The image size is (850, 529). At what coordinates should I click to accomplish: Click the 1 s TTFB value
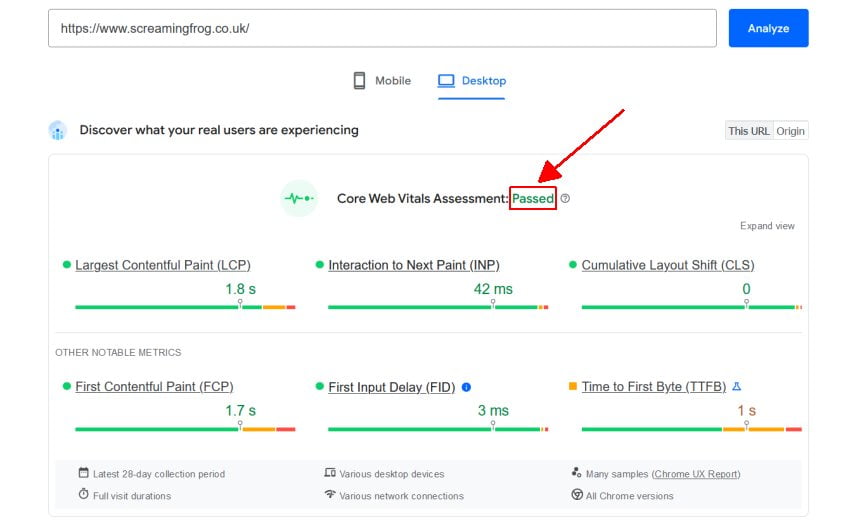(746, 410)
